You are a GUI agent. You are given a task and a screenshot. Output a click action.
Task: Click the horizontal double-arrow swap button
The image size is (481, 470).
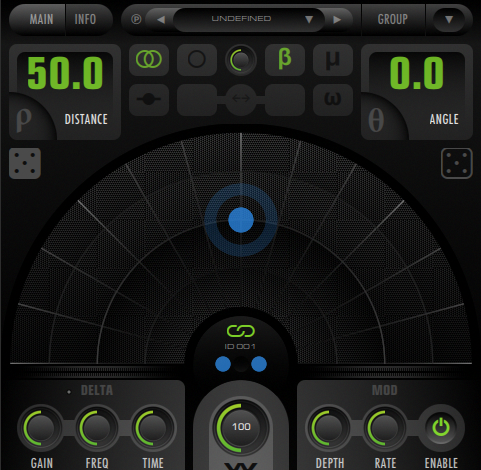coord(241,99)
